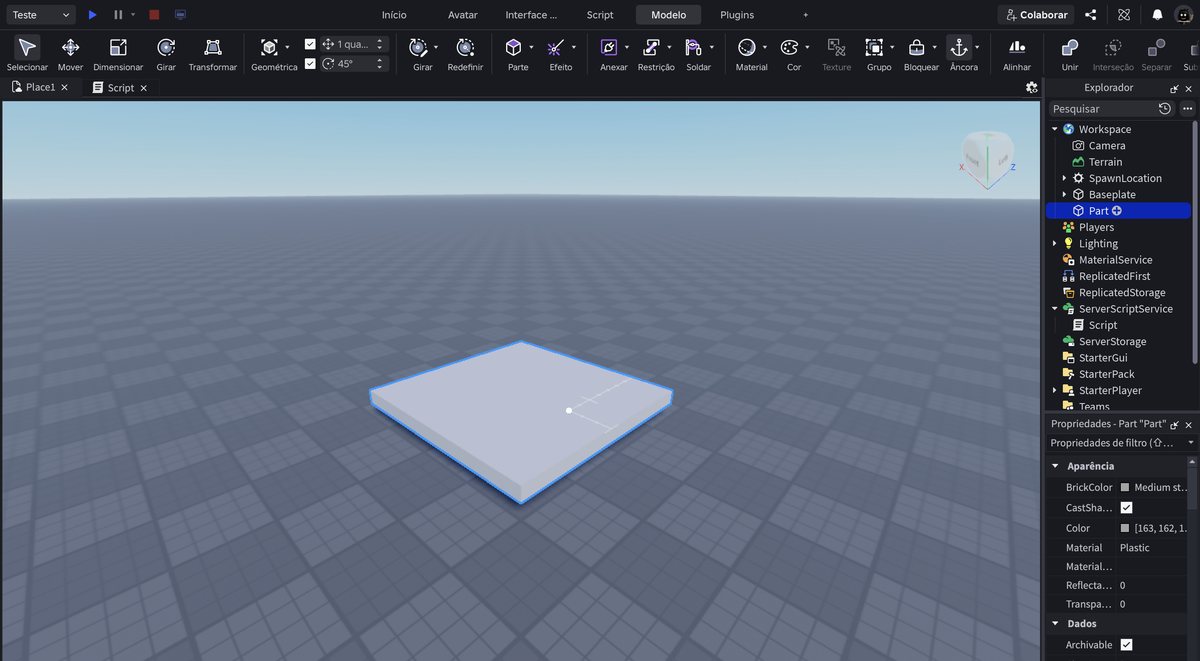Click the plus icon on Part row

coord(1117,211)
